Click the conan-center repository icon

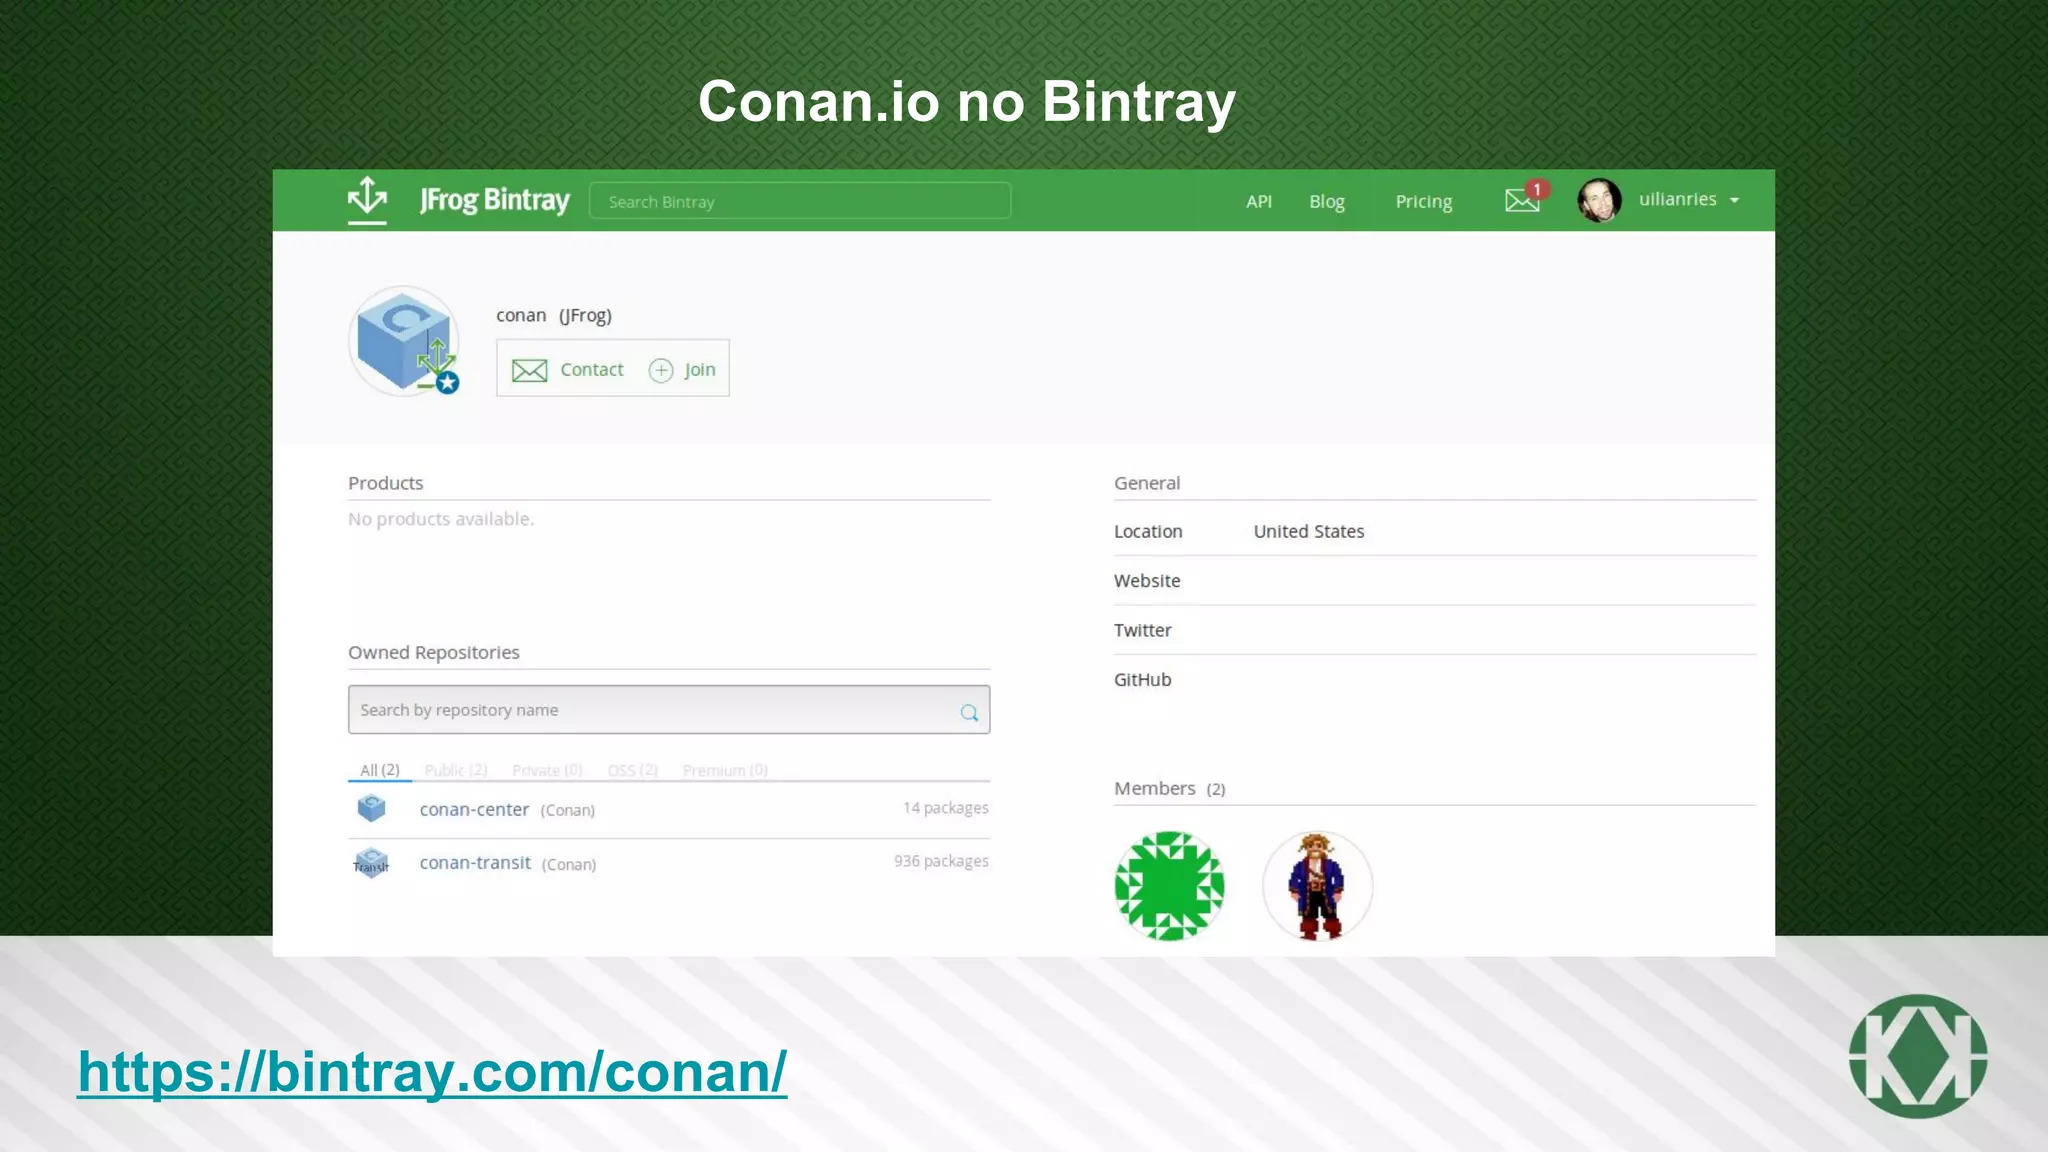tap(371, 807)
